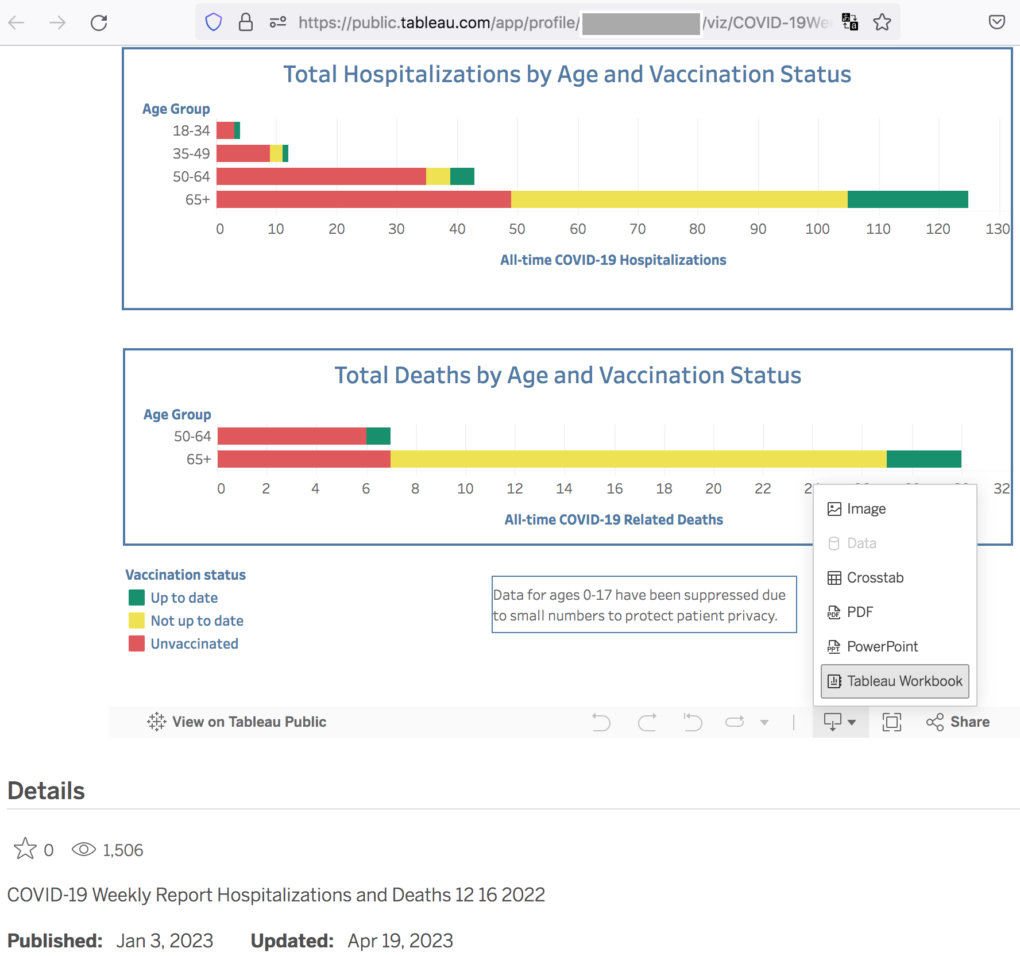Click the translate page icon in address bar
Screen dimensions: 1020x956
(849, 22)
